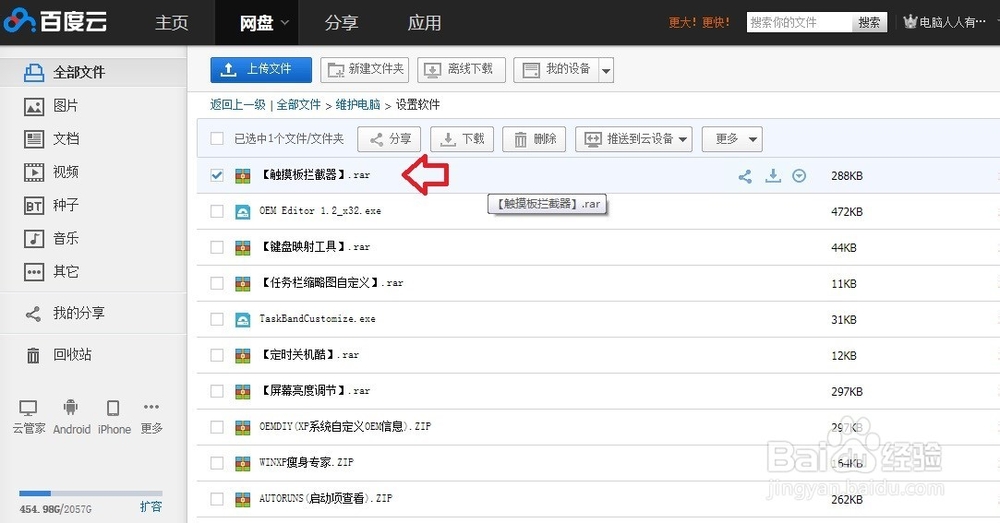
Task: Click the 【触摸板拦截器】.rar file name
Action: (315, 175)
